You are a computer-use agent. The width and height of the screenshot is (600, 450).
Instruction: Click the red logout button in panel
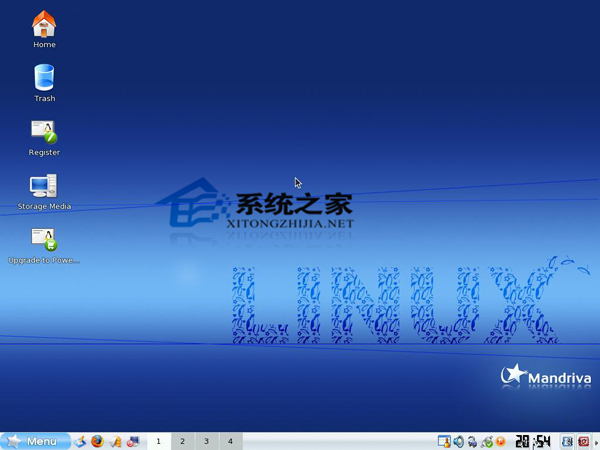pyautogui.click(x=583, y=441)
